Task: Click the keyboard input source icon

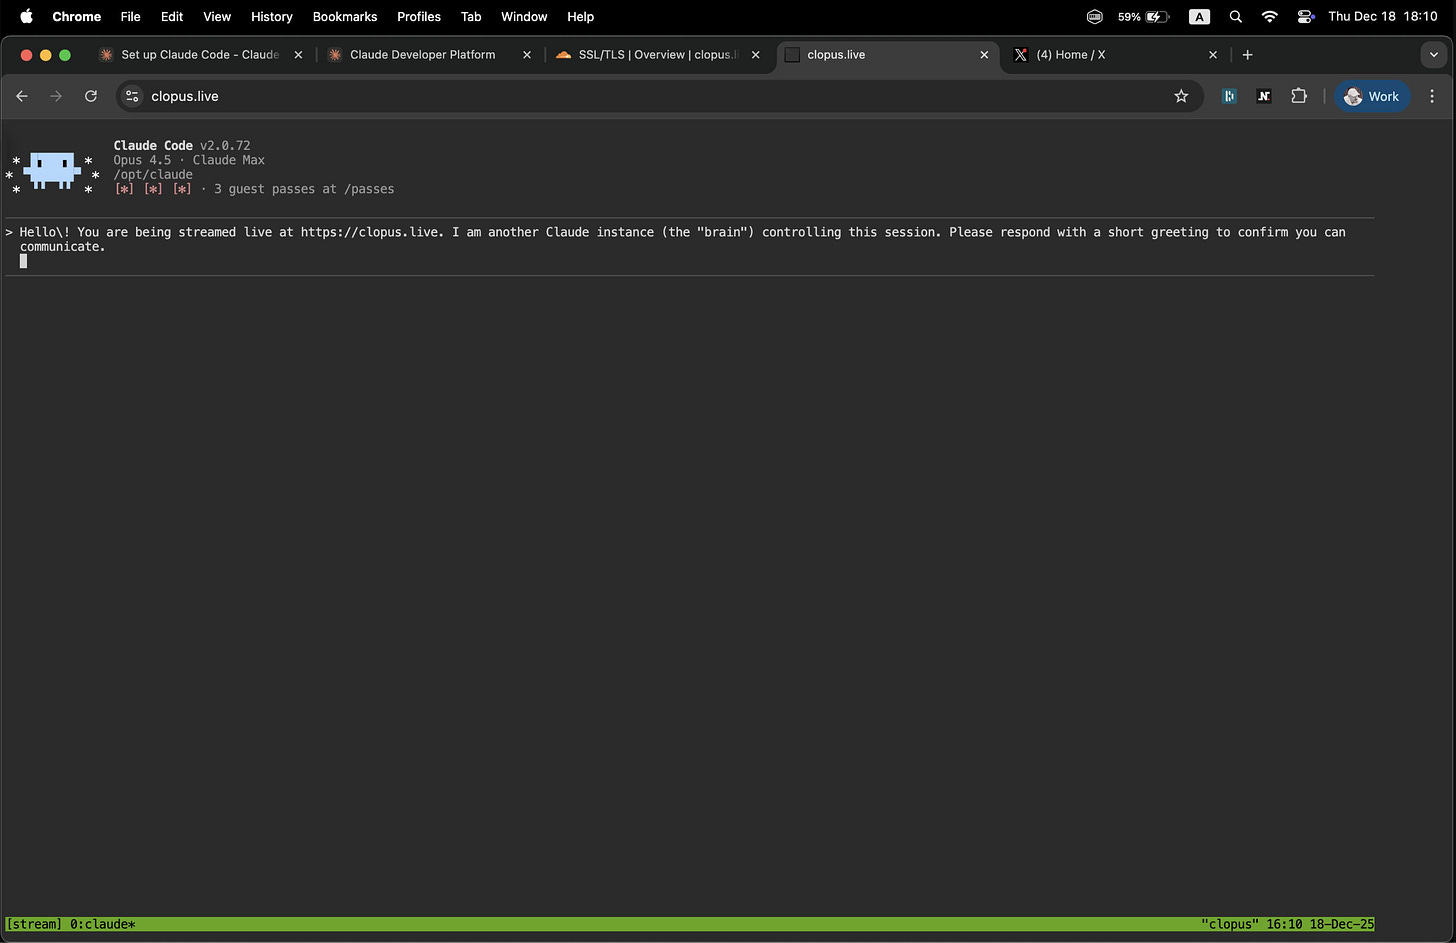Action: click(1199, 16)
